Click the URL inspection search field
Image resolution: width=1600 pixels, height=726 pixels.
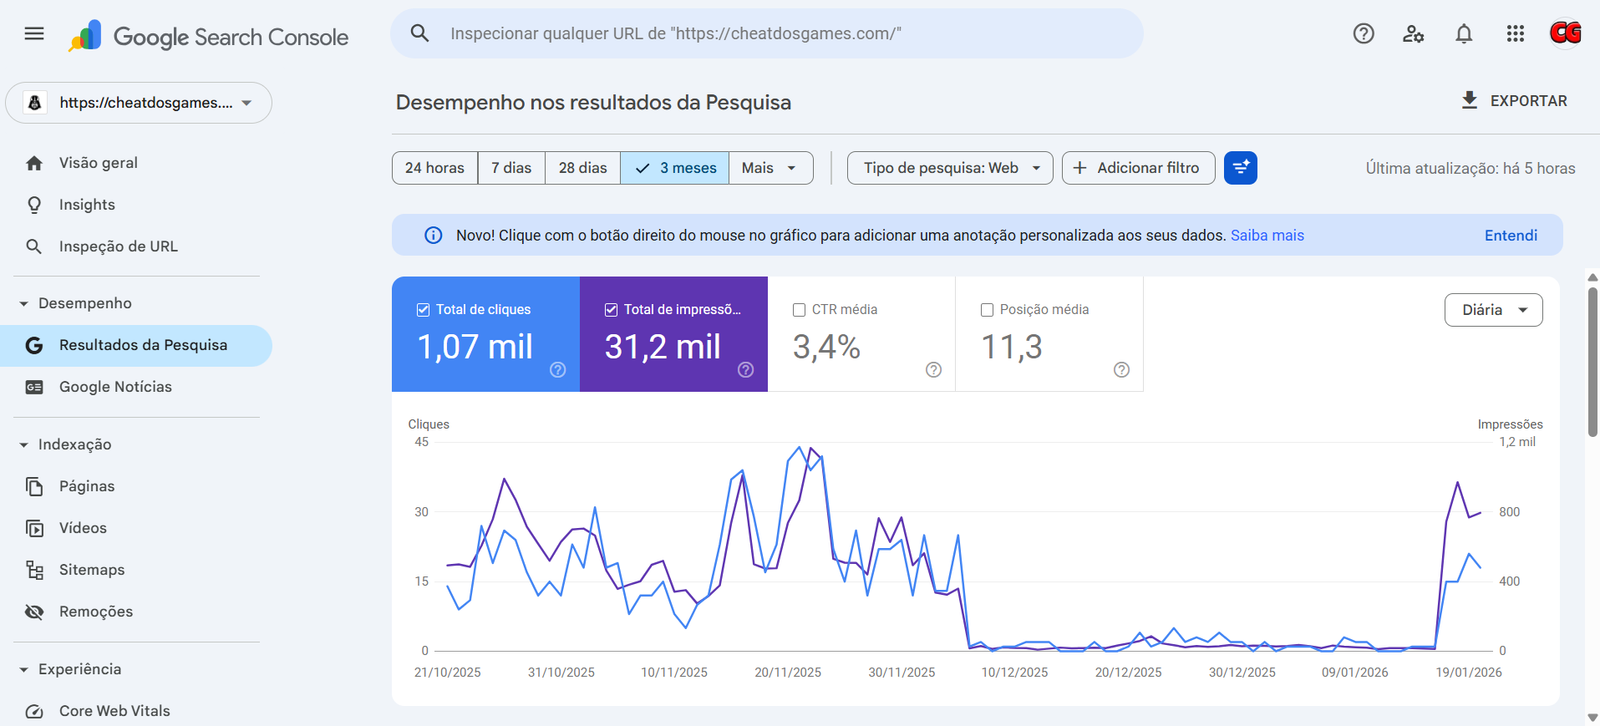(766, 34)
